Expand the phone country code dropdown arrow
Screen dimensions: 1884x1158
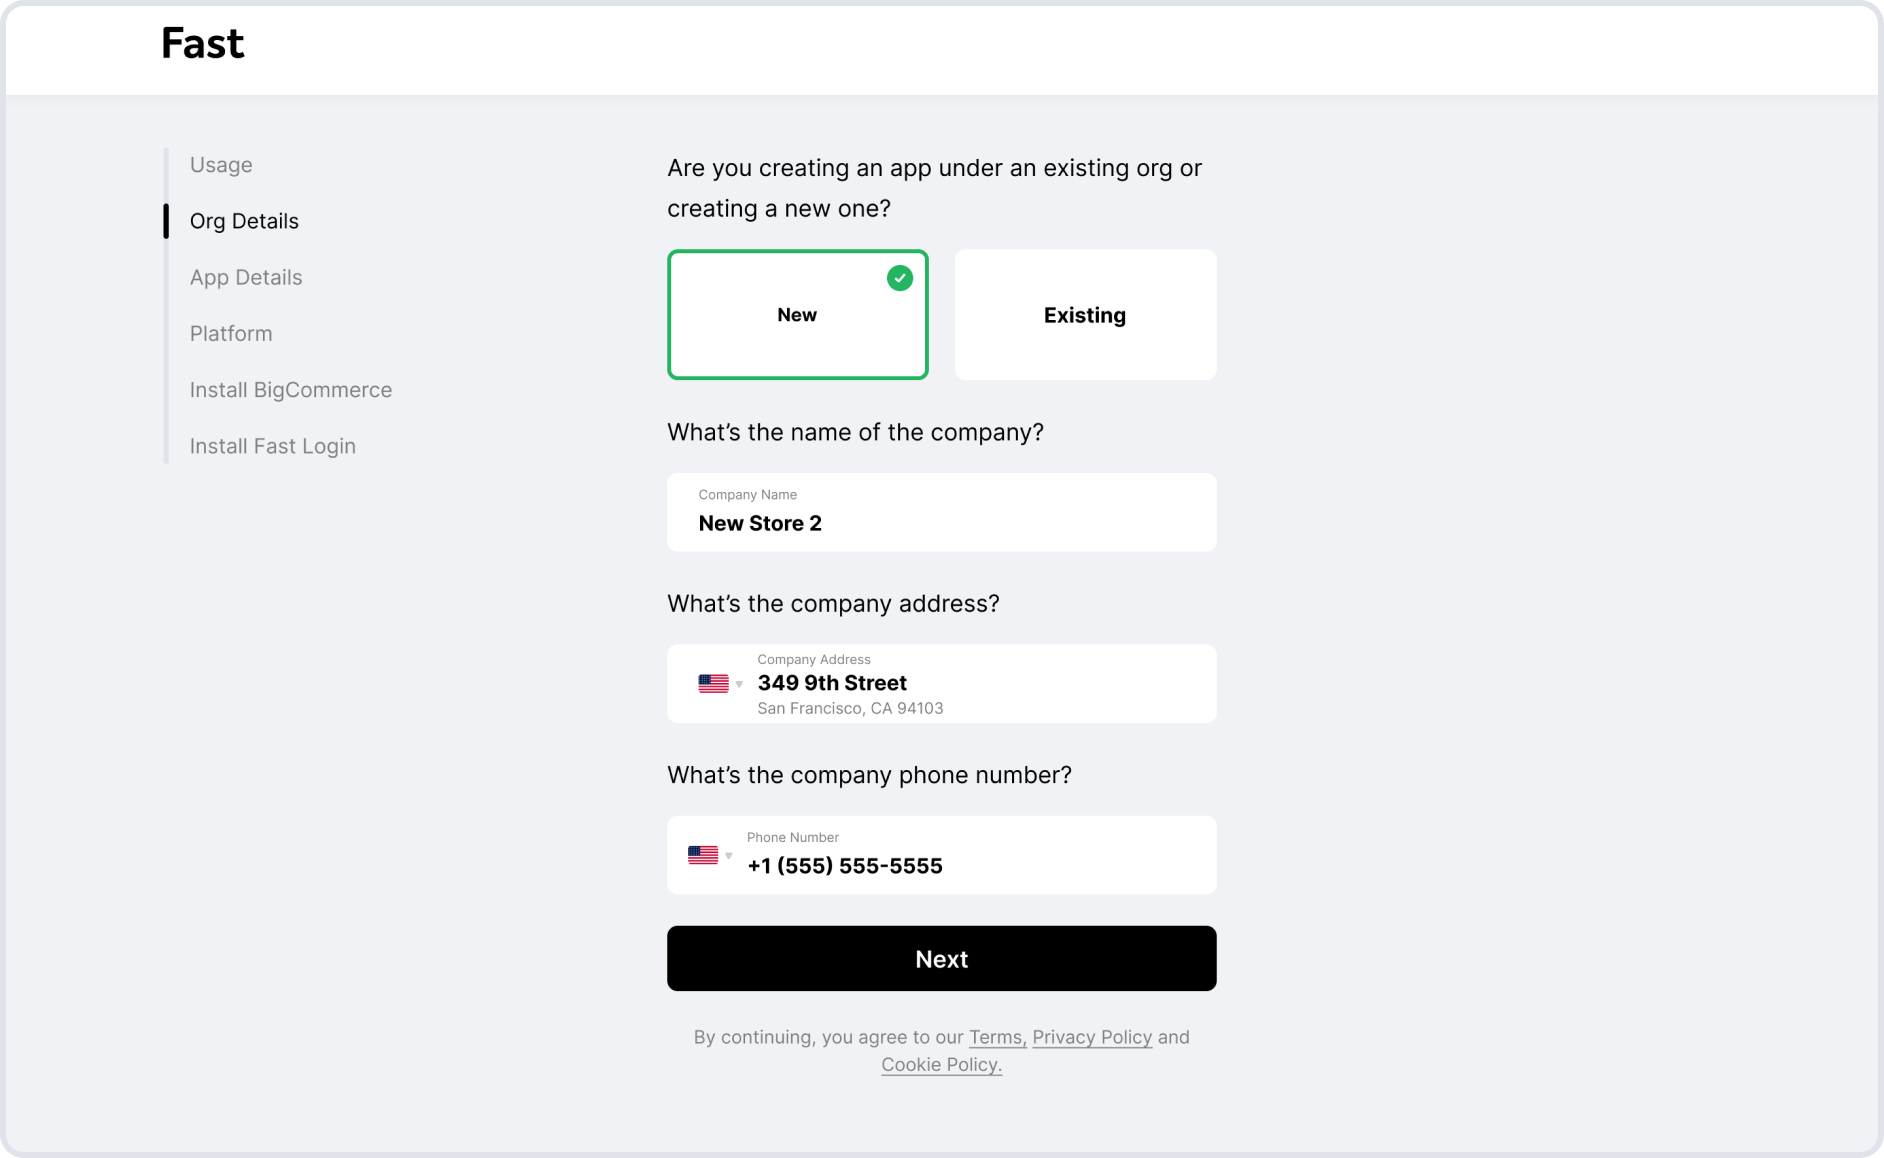point(729,856)
